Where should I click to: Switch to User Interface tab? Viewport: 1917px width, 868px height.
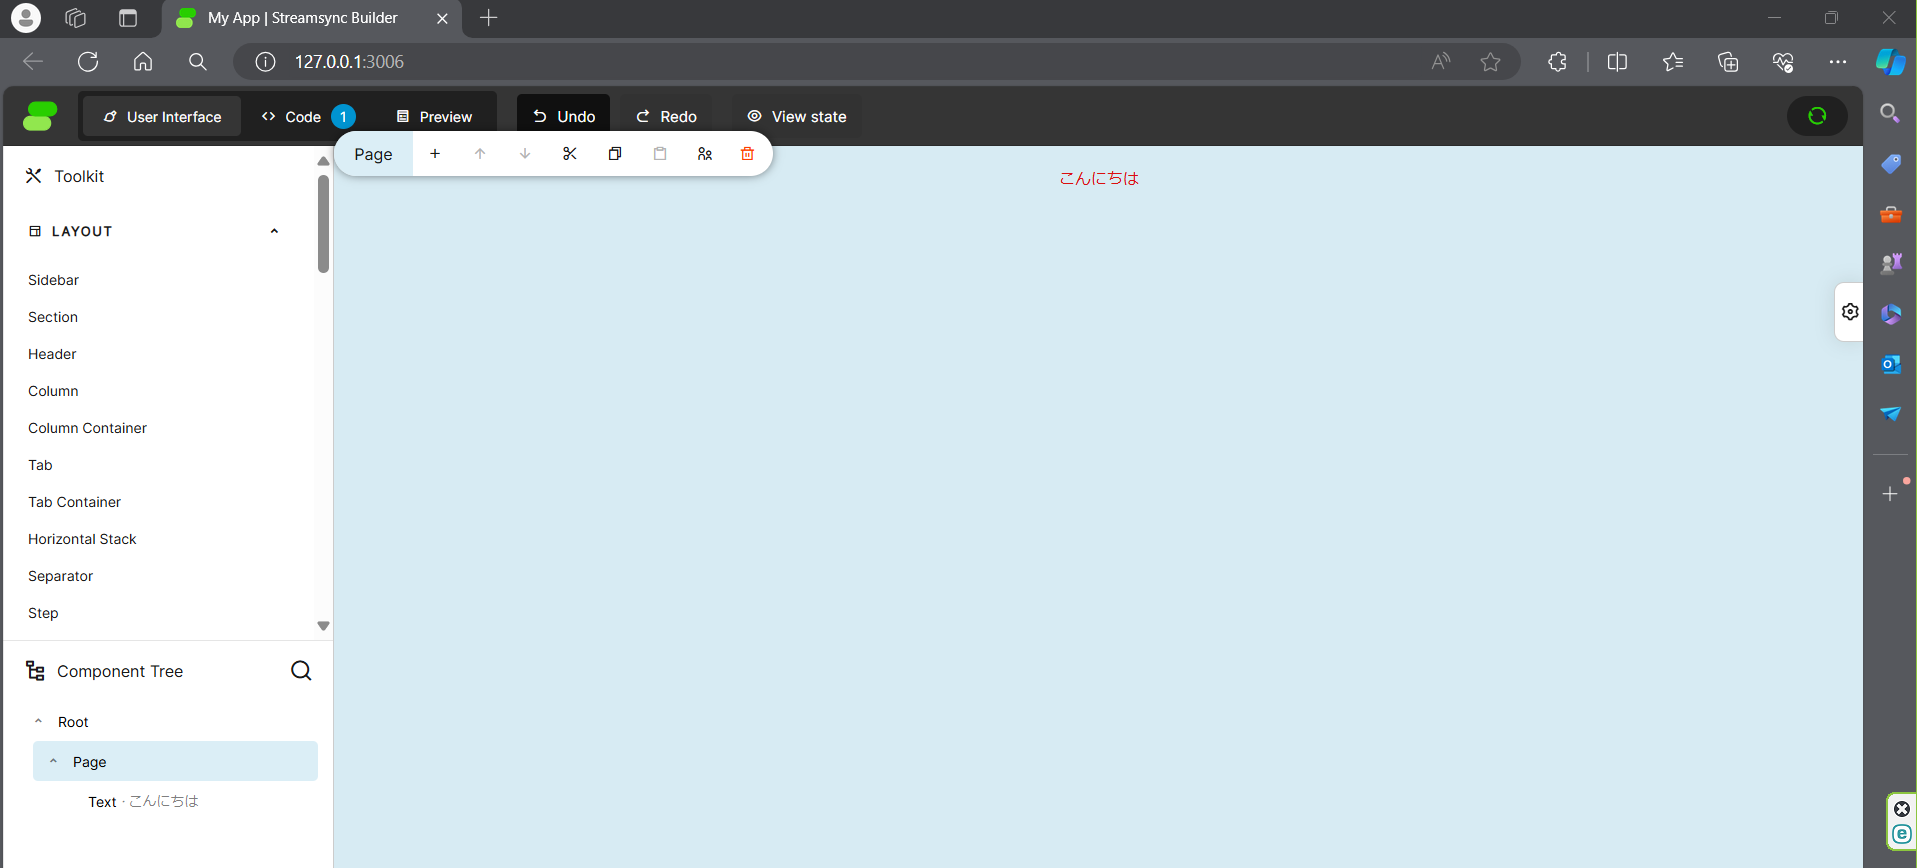162,117
